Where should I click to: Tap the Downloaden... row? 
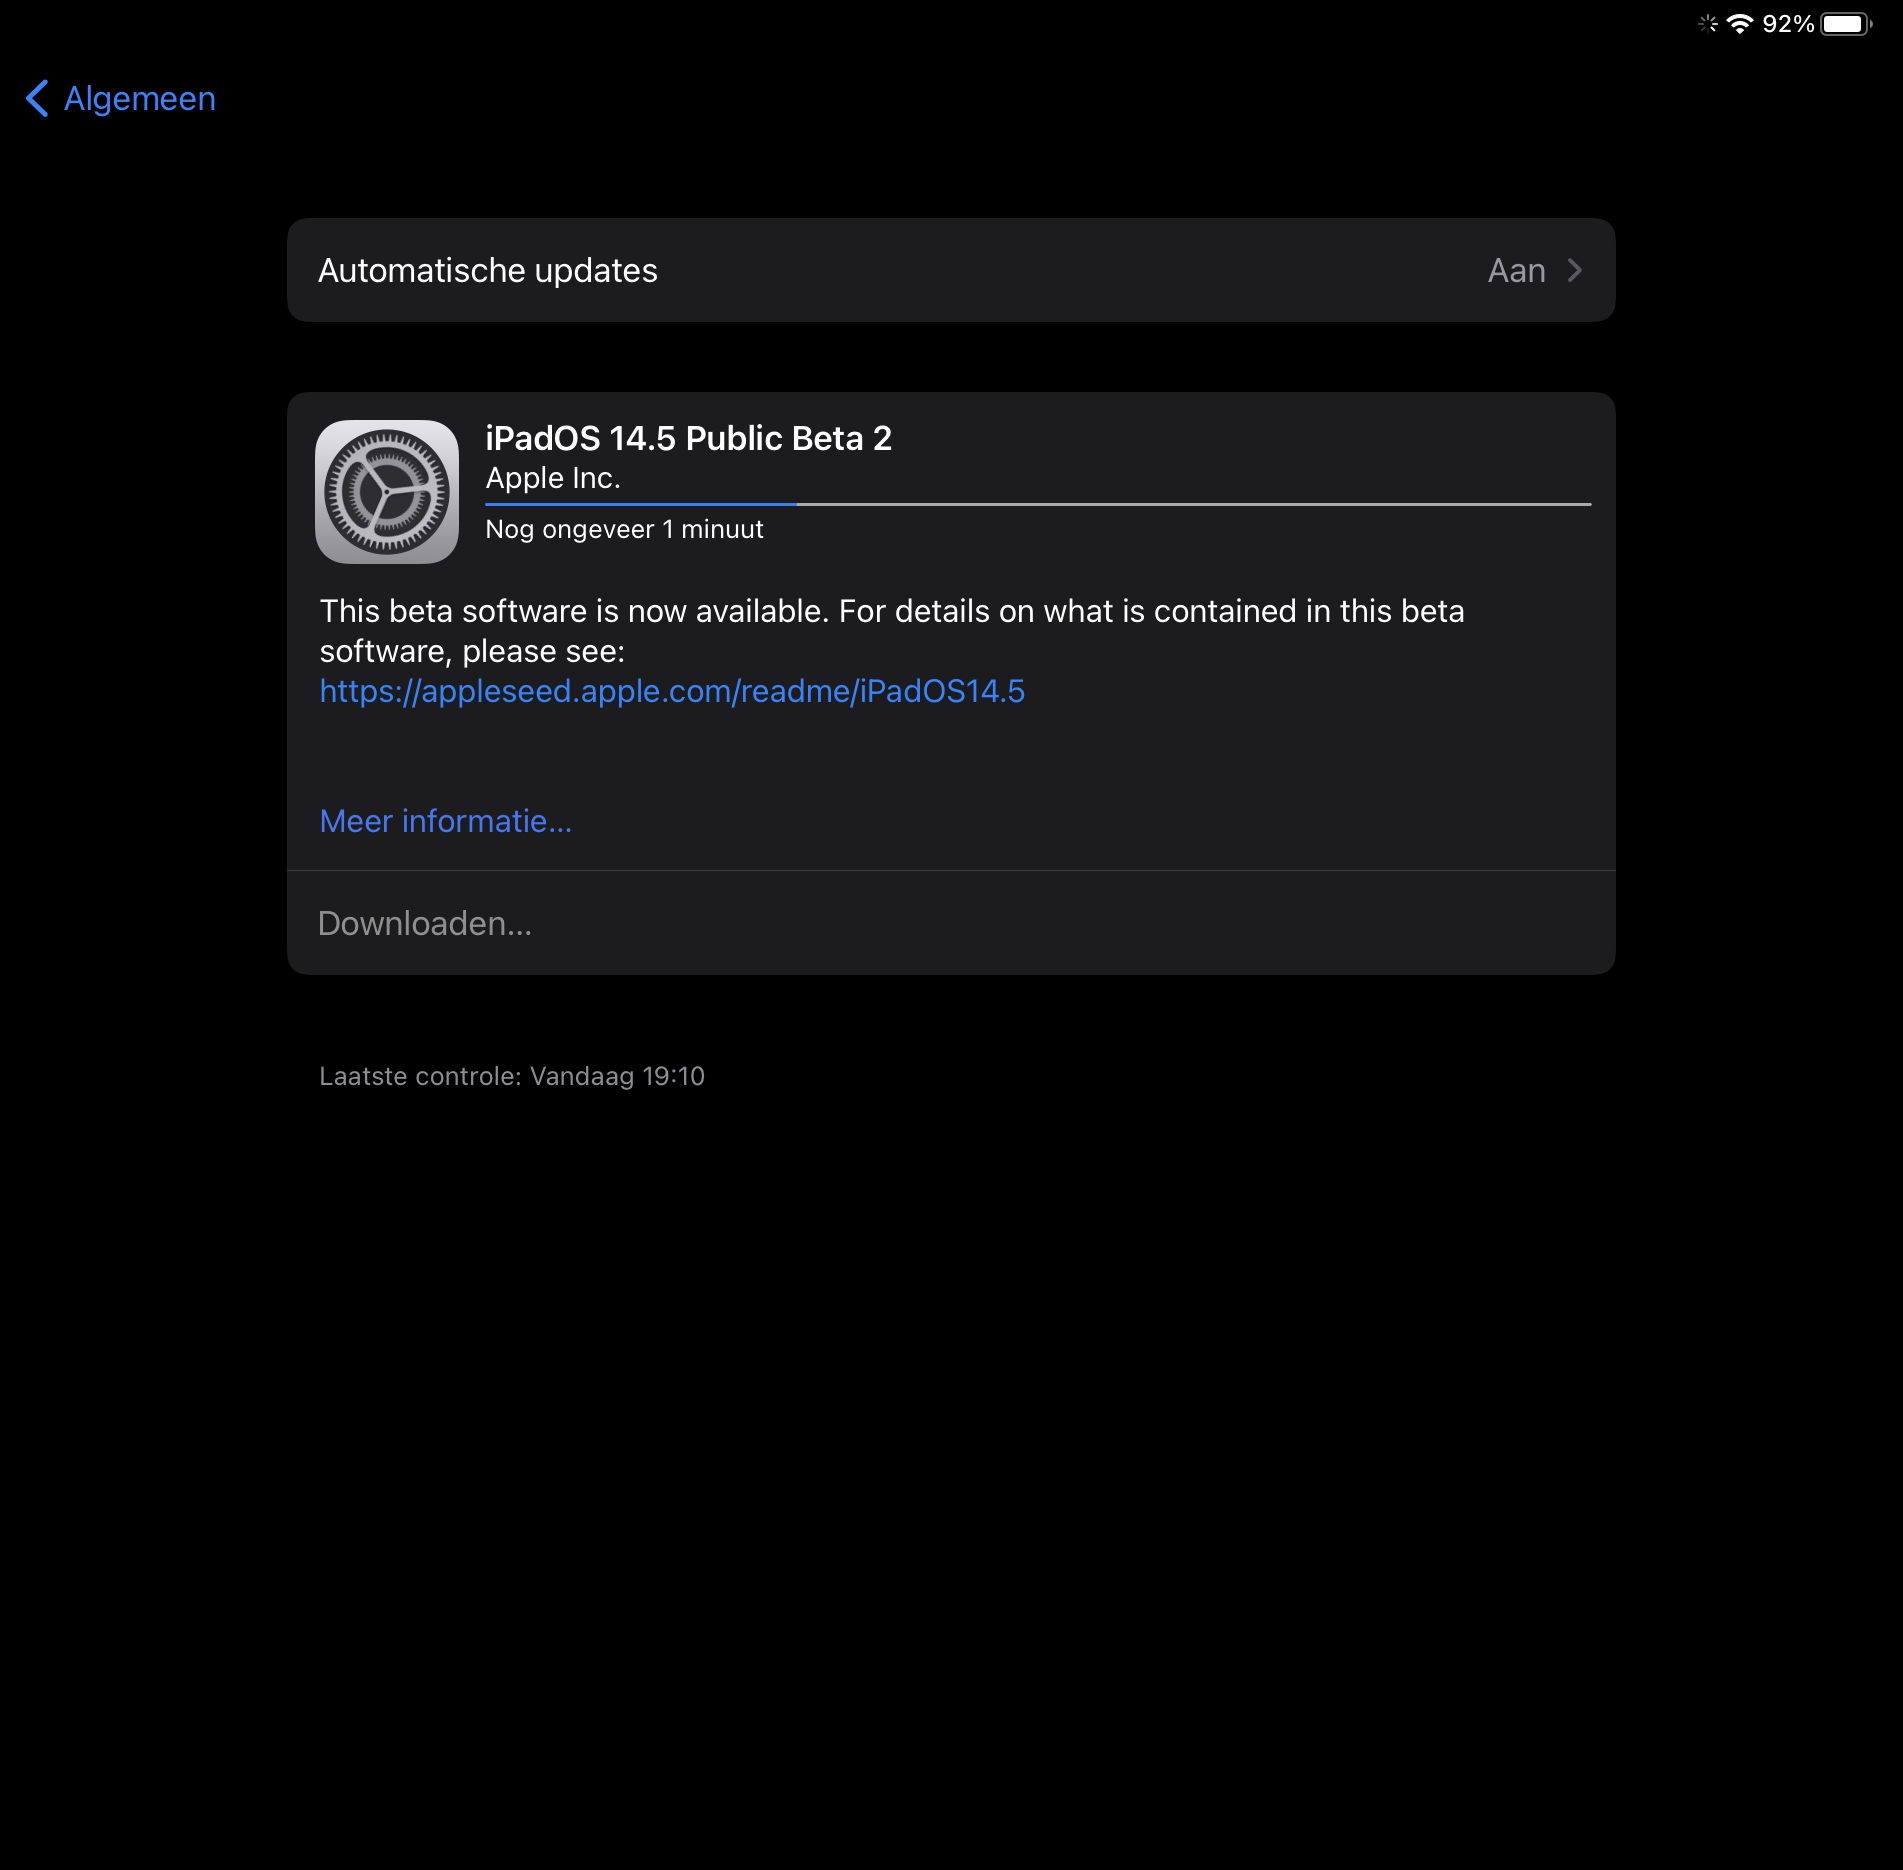[x=951, y=923]
